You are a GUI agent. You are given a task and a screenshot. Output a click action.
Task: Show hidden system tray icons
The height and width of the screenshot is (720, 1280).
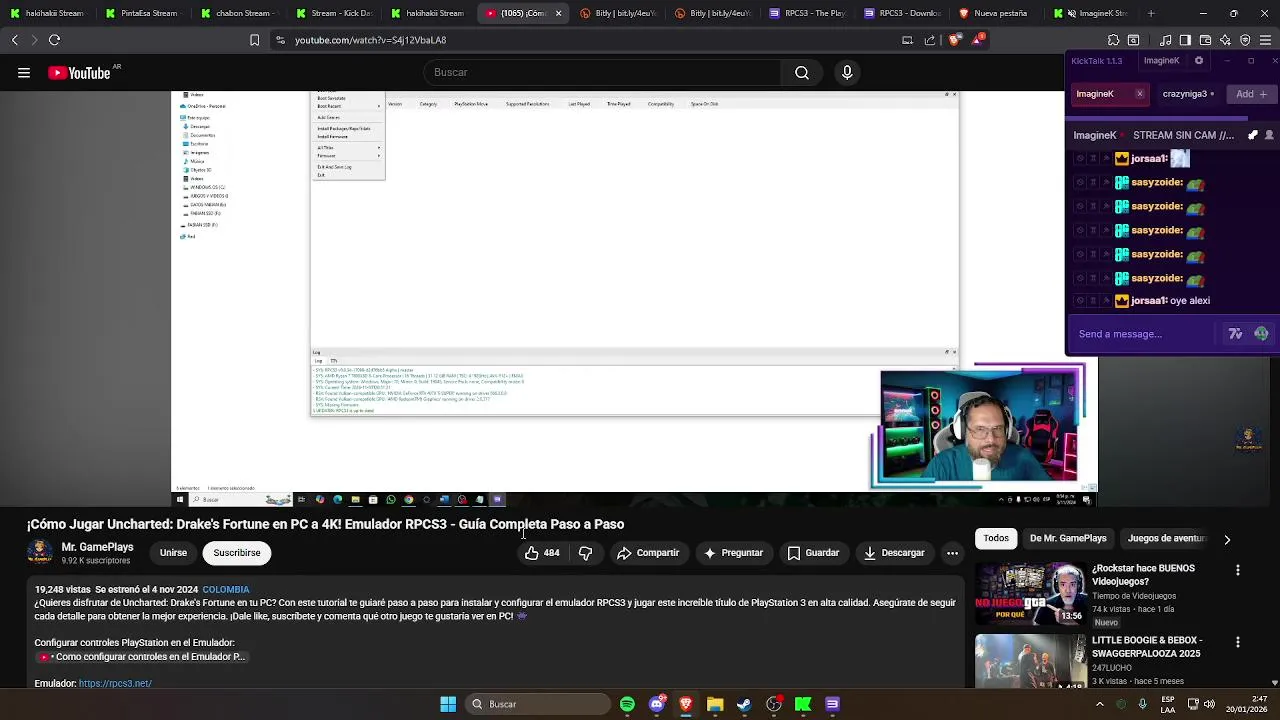click(1101, 704)
